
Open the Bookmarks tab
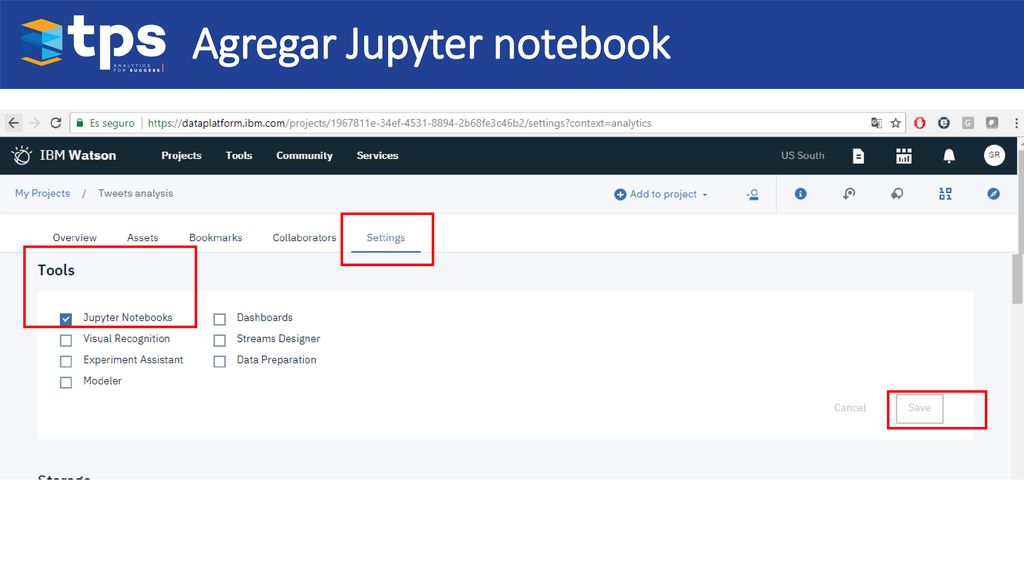coord(216,238)
